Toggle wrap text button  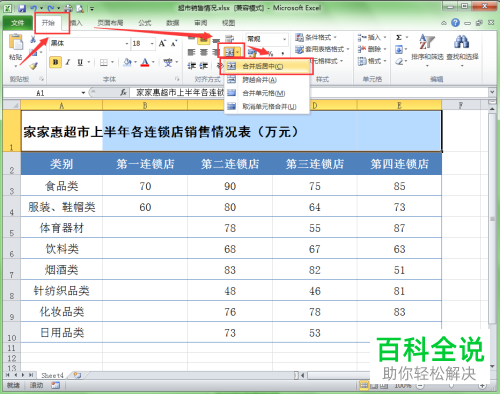coord(230,39)
